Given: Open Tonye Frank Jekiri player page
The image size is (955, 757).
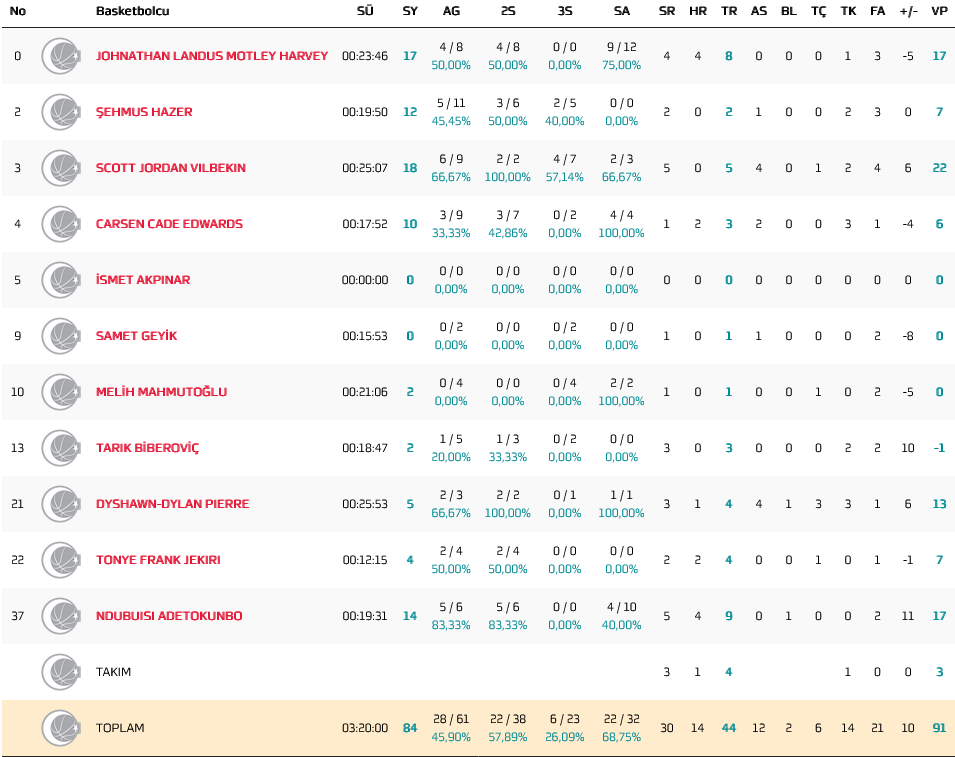Looking at the screenshot, I should click(158, 560).
